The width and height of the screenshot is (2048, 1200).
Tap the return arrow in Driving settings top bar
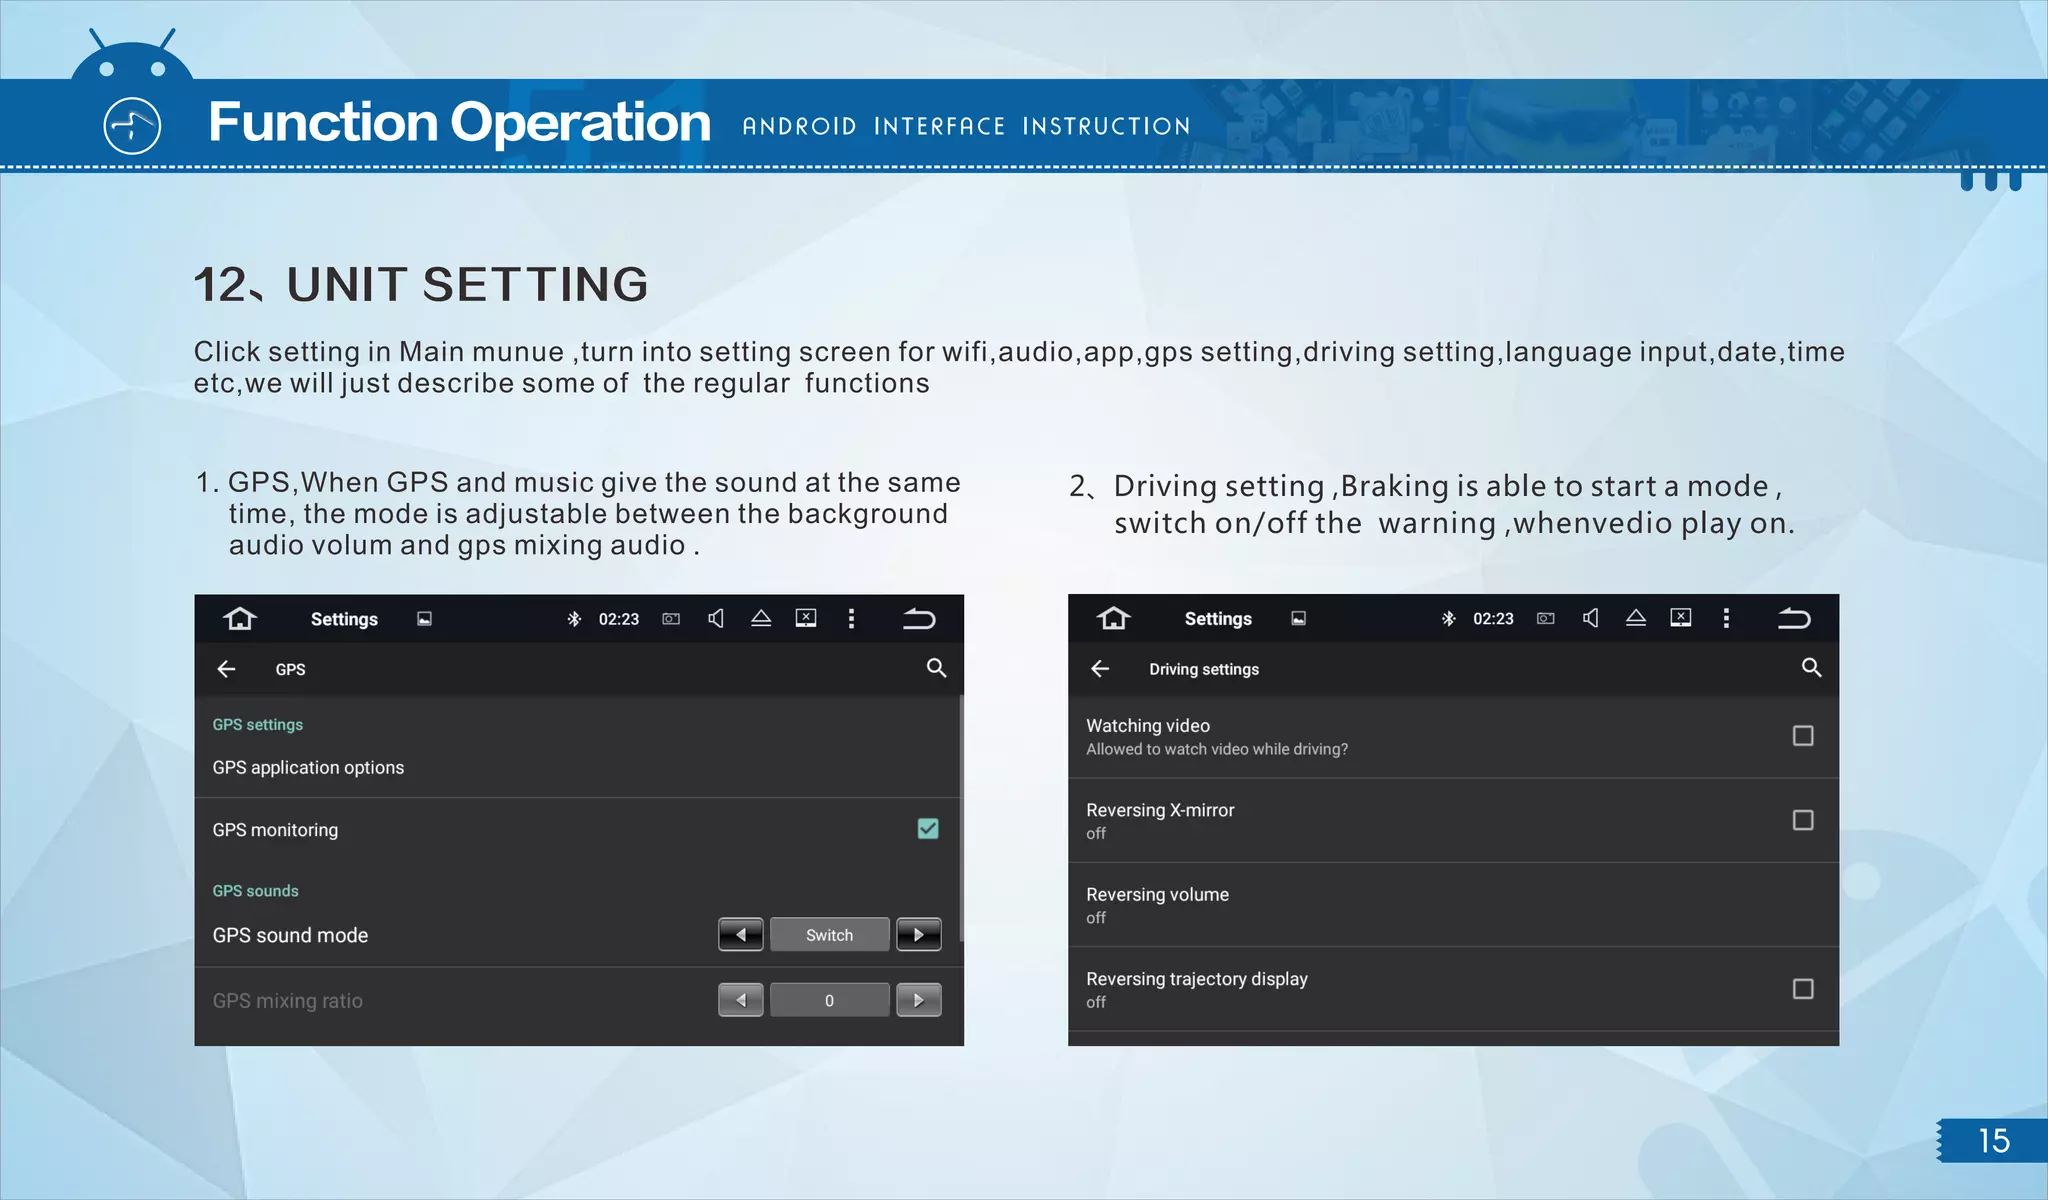[x=1793, y=619]
